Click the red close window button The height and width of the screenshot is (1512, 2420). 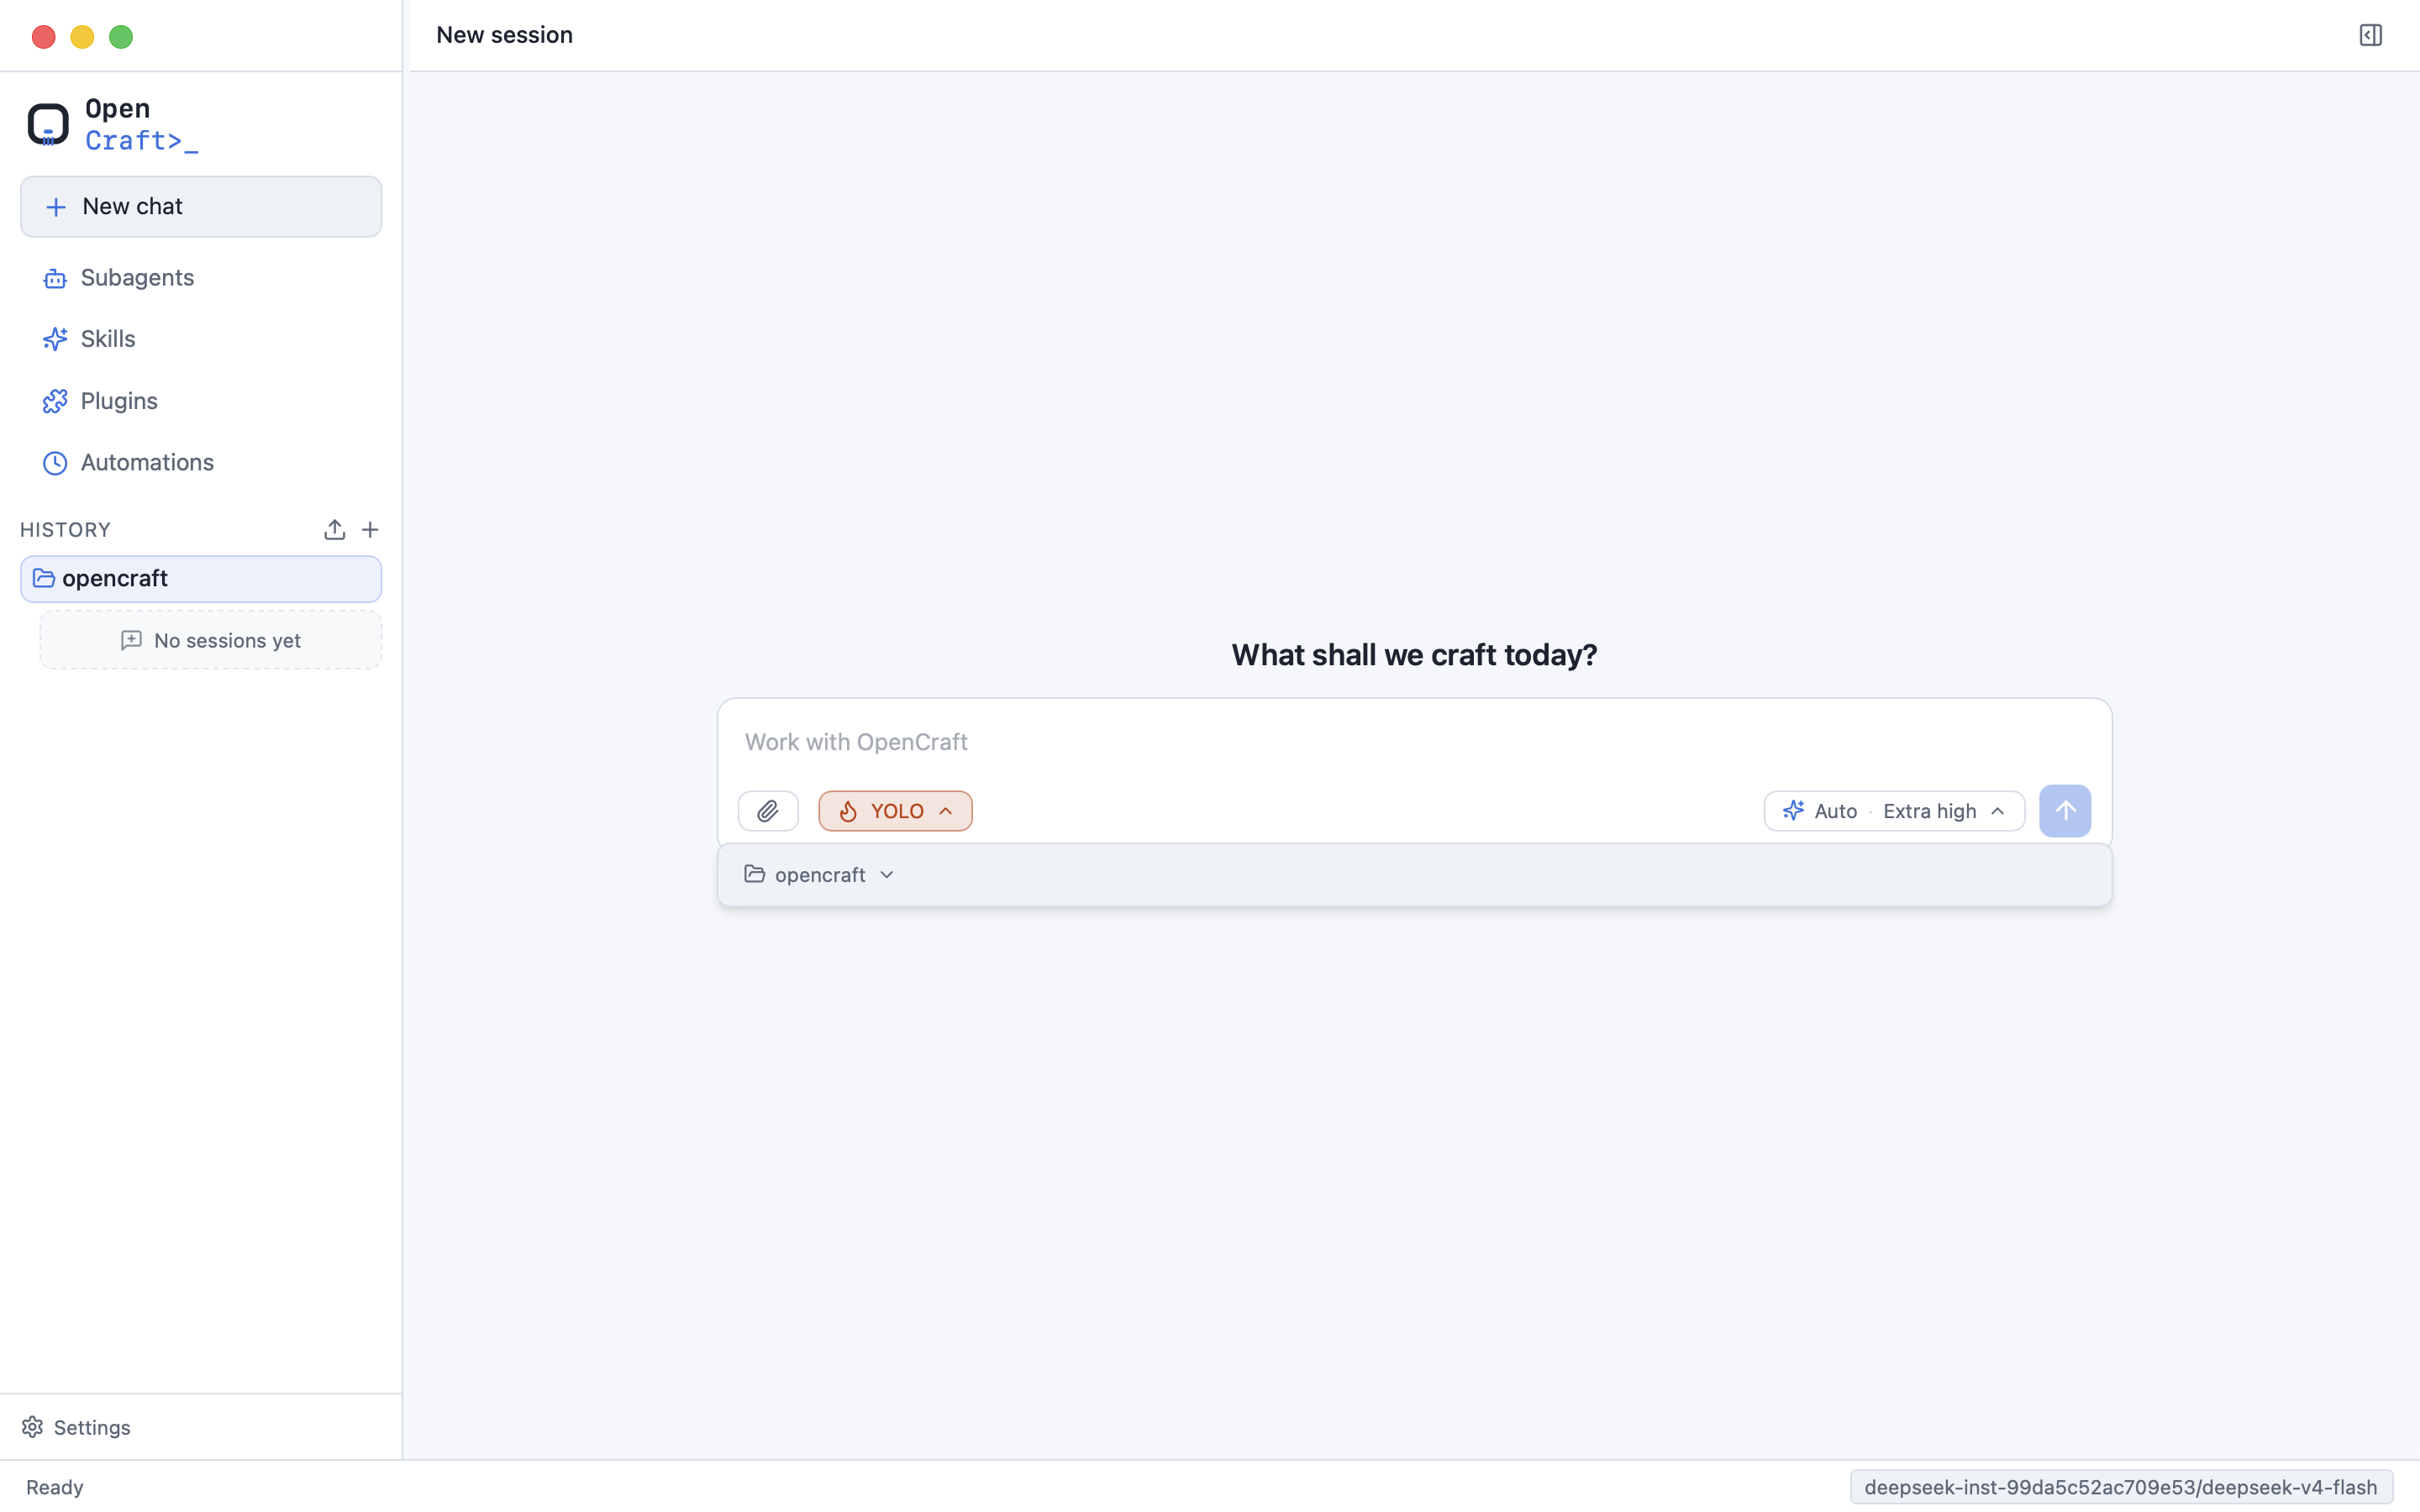[43, 37]
